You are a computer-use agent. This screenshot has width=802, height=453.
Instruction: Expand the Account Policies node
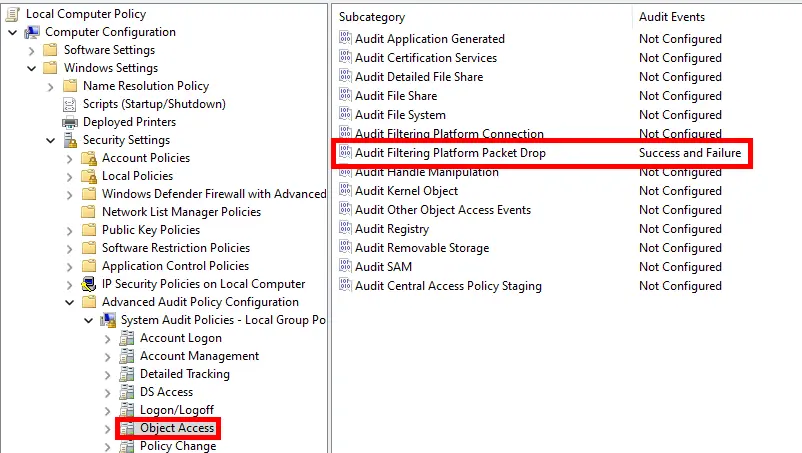[x=70, y=159]
